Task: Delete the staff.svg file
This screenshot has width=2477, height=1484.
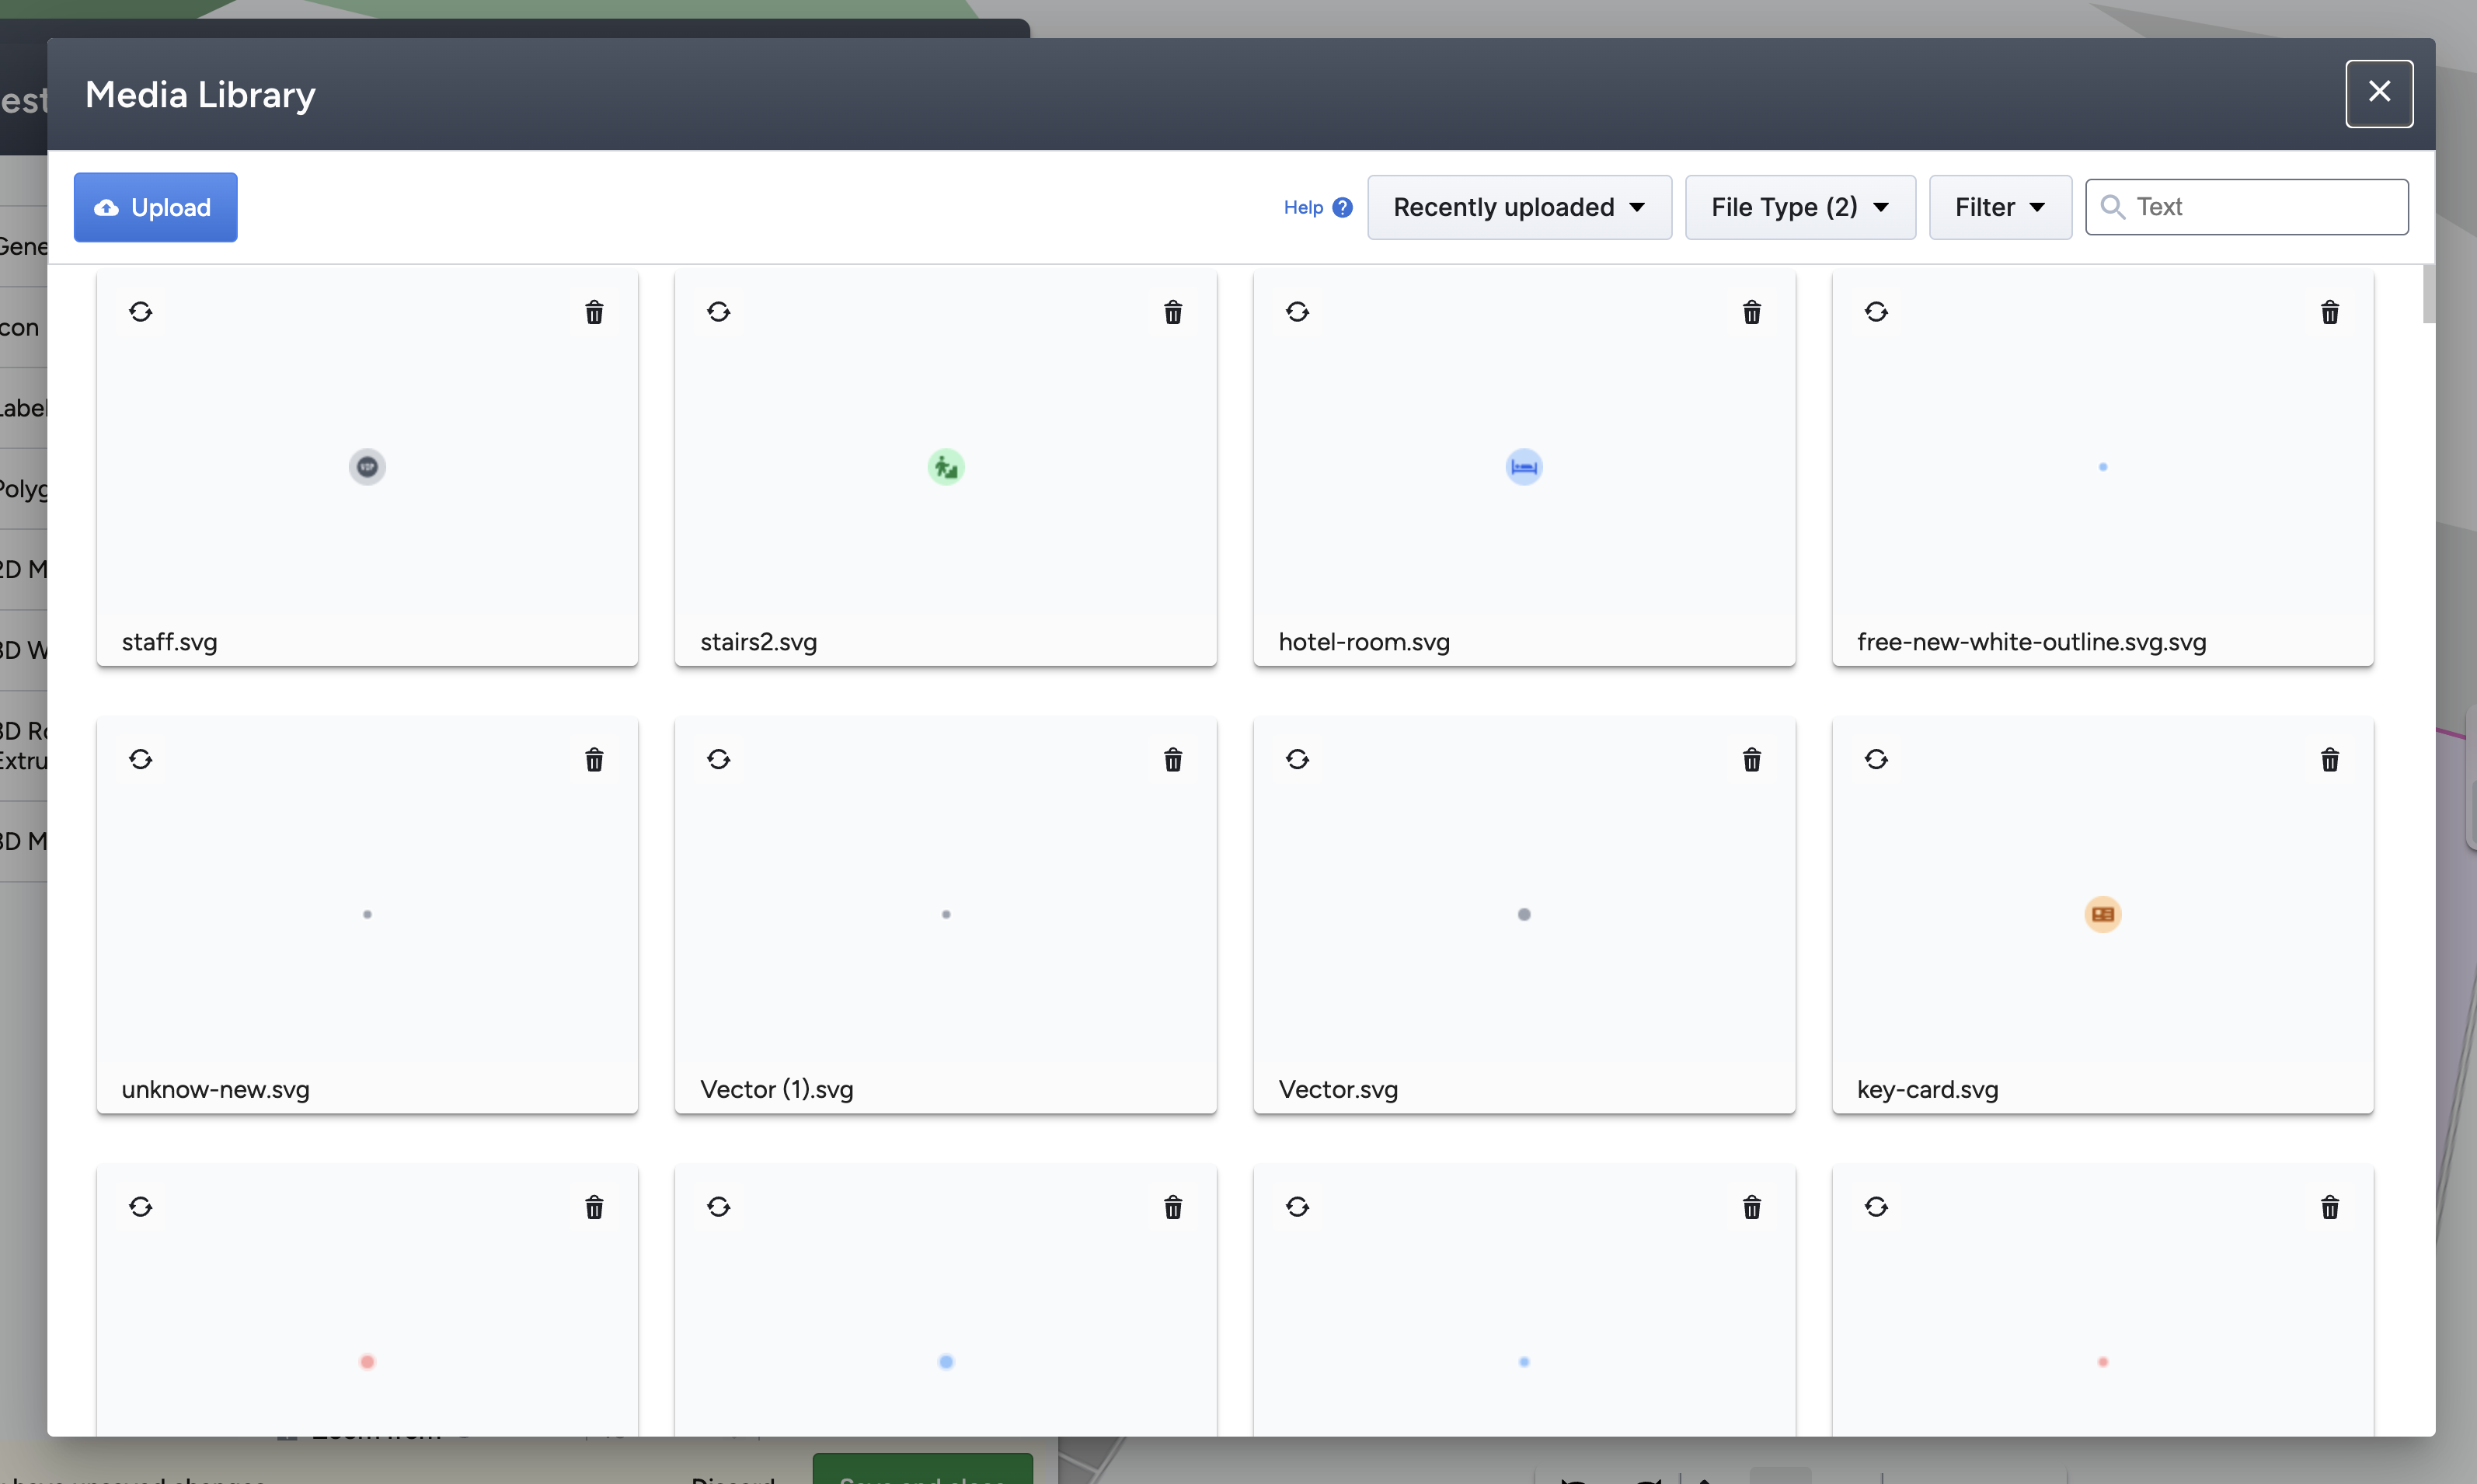Action: point(594,312)
